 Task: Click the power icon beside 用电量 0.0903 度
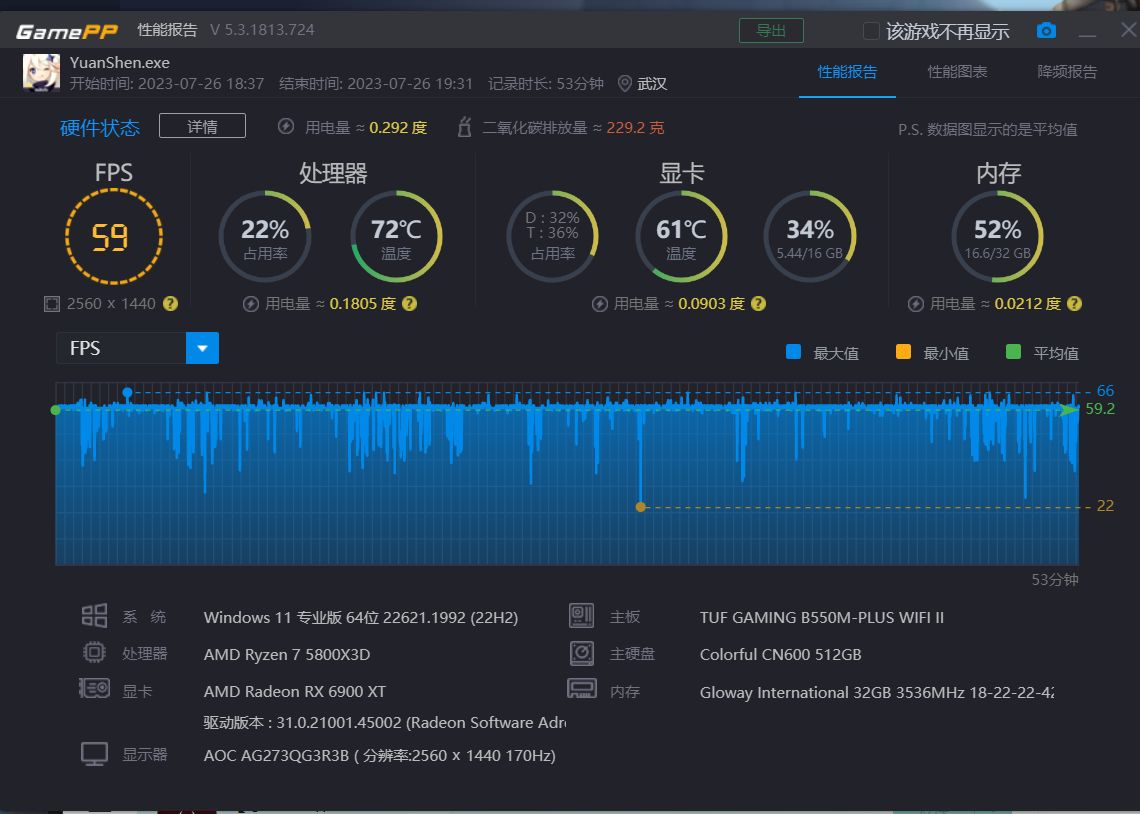(x=599, y=304)
